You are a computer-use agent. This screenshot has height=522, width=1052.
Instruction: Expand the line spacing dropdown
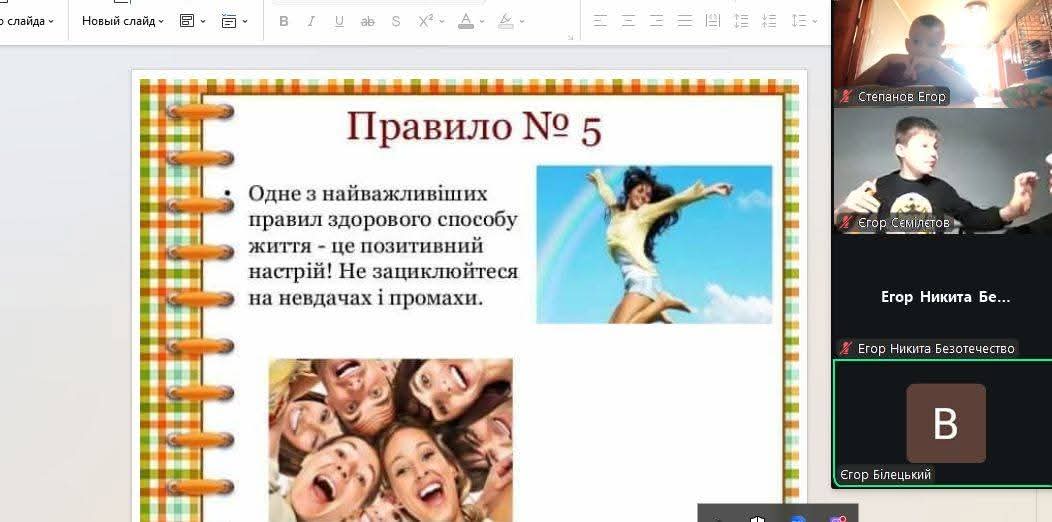click(814, 21)
